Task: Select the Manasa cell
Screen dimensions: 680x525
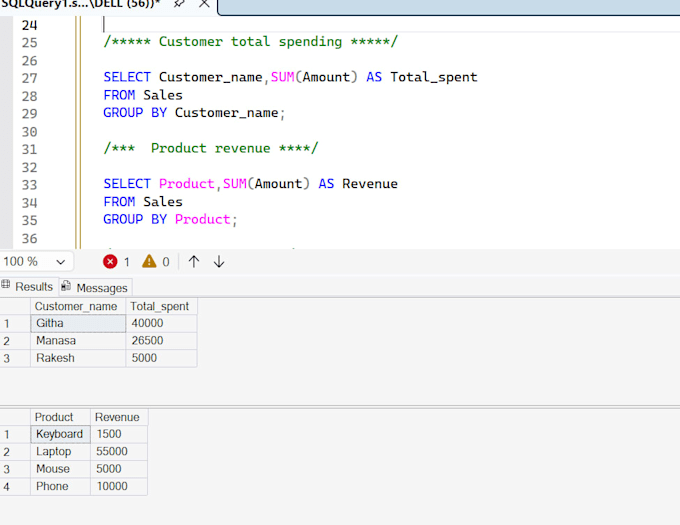Action: tap(78, 340)
